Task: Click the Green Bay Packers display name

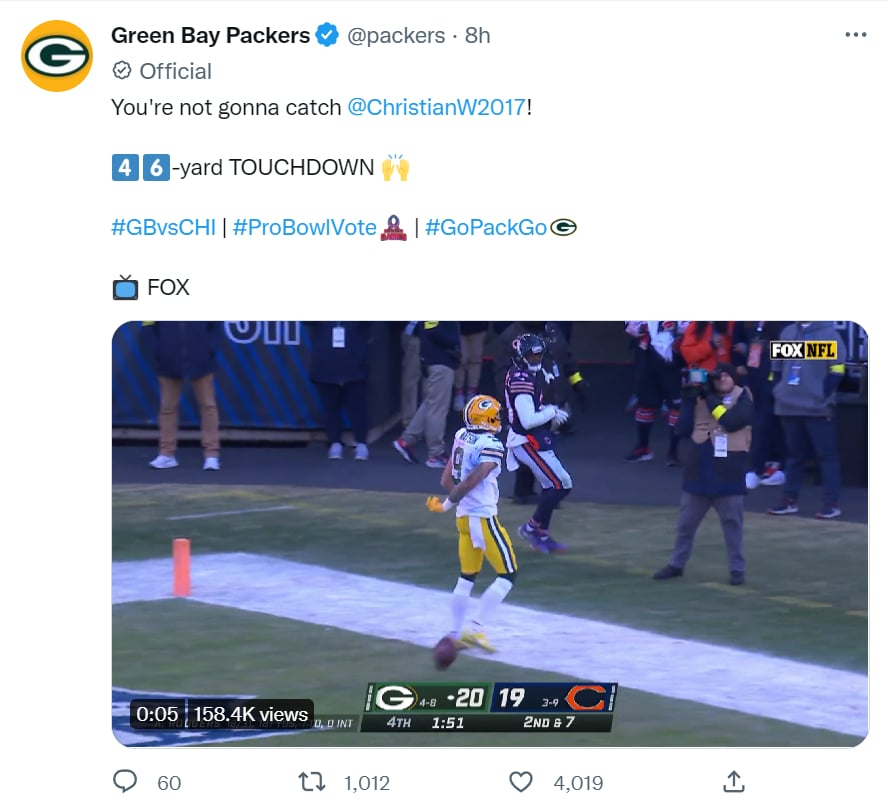Action: [210, 35]
